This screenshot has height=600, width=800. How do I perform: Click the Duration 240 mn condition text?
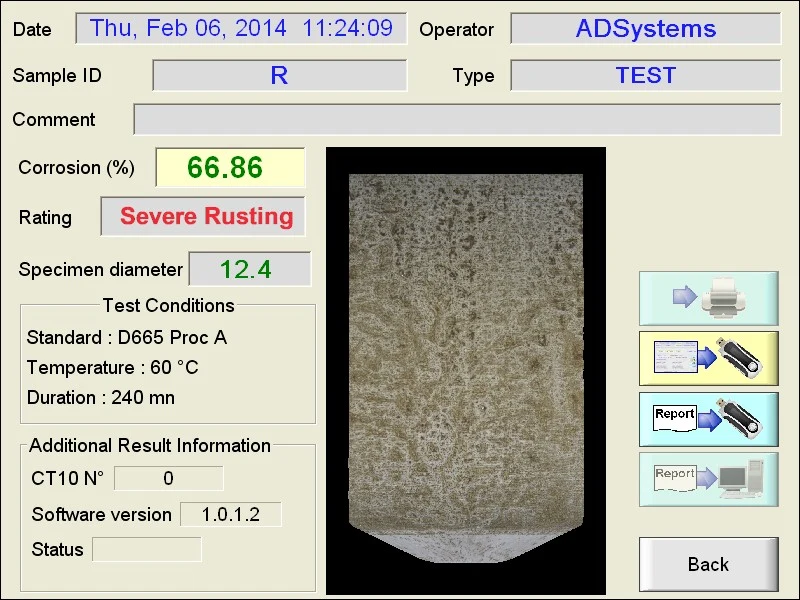click(x=101, y=397)
